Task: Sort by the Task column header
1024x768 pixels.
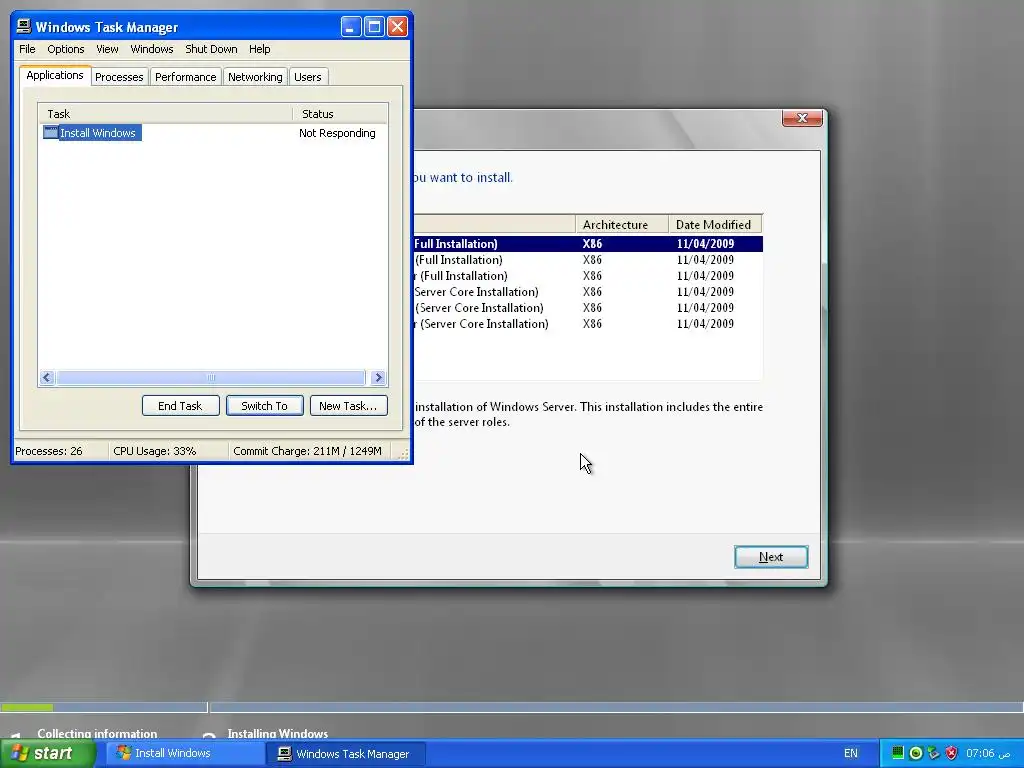Action: [166, 114]
